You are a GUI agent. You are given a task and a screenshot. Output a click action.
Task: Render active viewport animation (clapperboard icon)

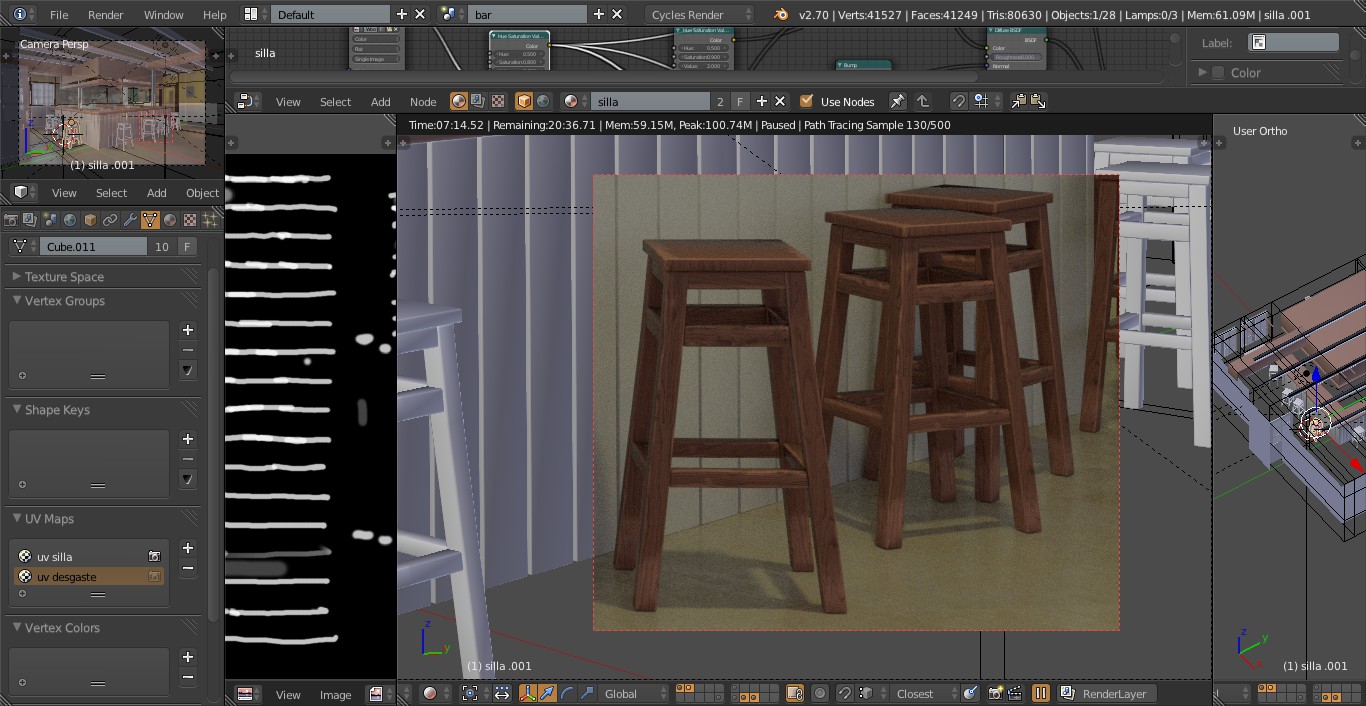point(1014,693)
